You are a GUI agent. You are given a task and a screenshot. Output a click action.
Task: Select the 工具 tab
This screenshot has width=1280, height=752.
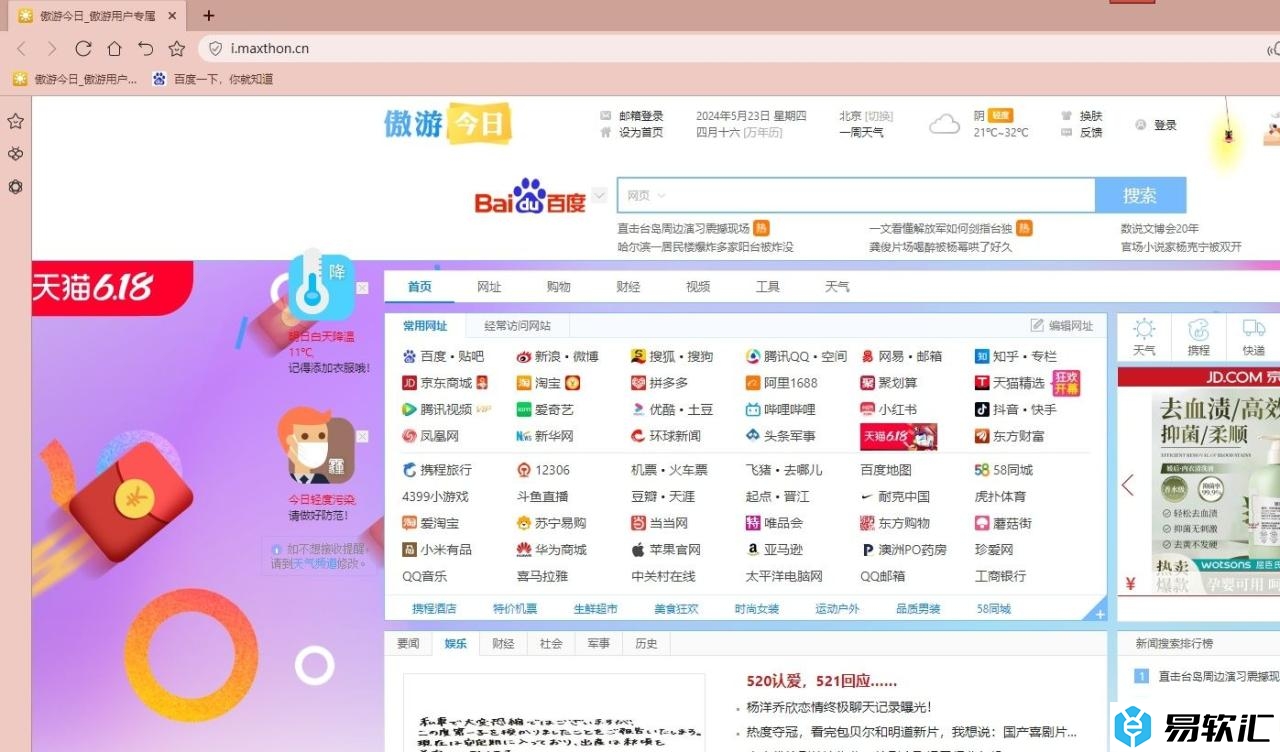(x=767, y=286)
